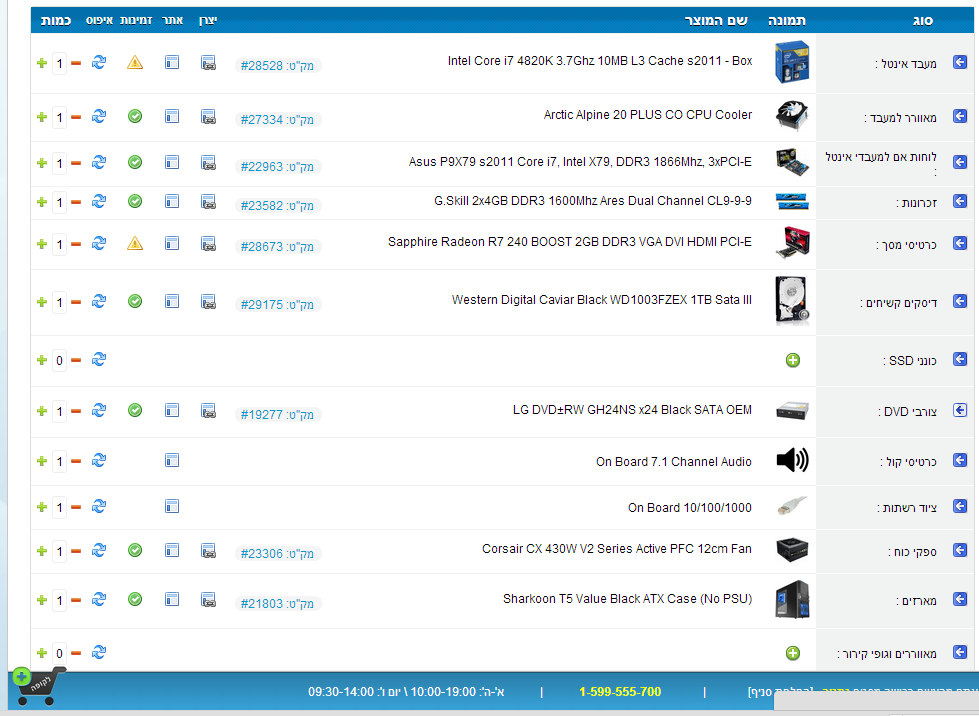Expand the Intel processor category arrow
Screen dimensions: 979x716
[x=960, y=62]
